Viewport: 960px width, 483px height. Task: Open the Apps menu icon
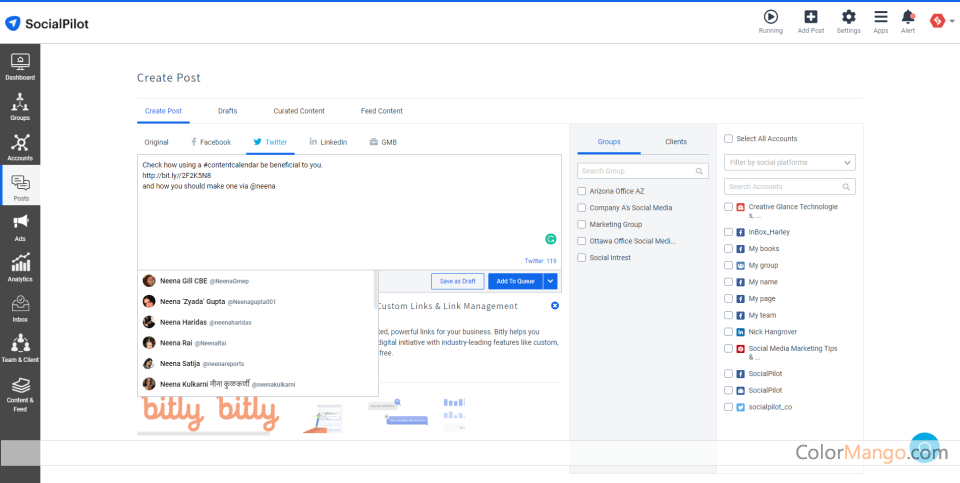click(x=880, y=21)
